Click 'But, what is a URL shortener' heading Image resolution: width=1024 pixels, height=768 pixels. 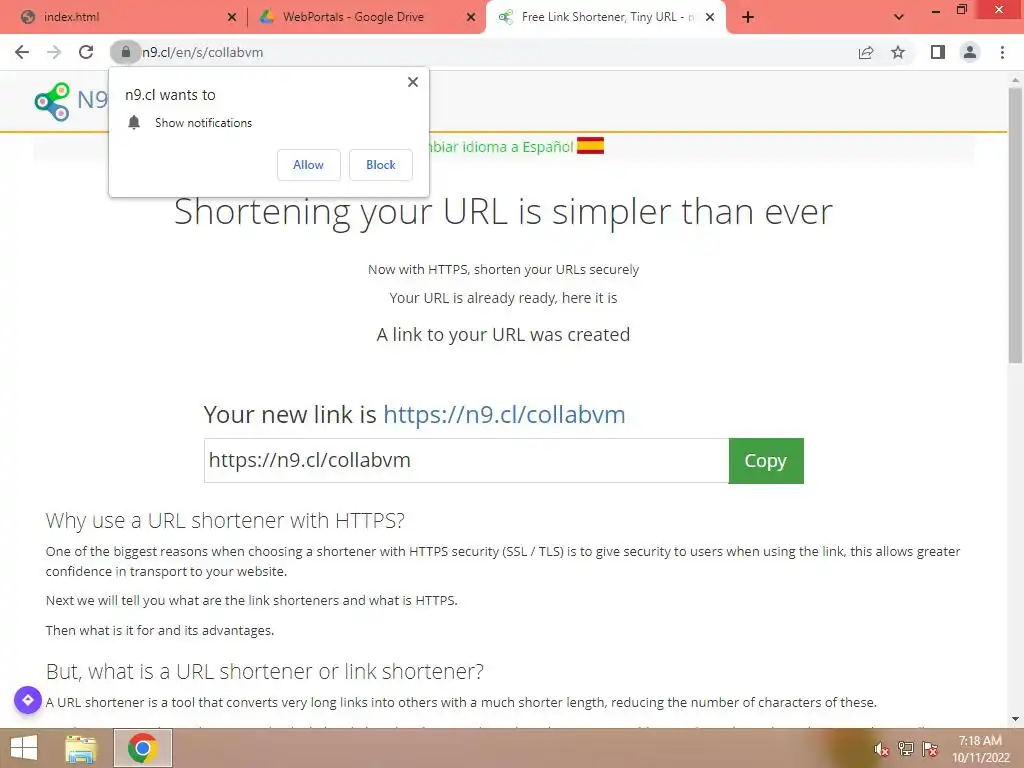264,671
